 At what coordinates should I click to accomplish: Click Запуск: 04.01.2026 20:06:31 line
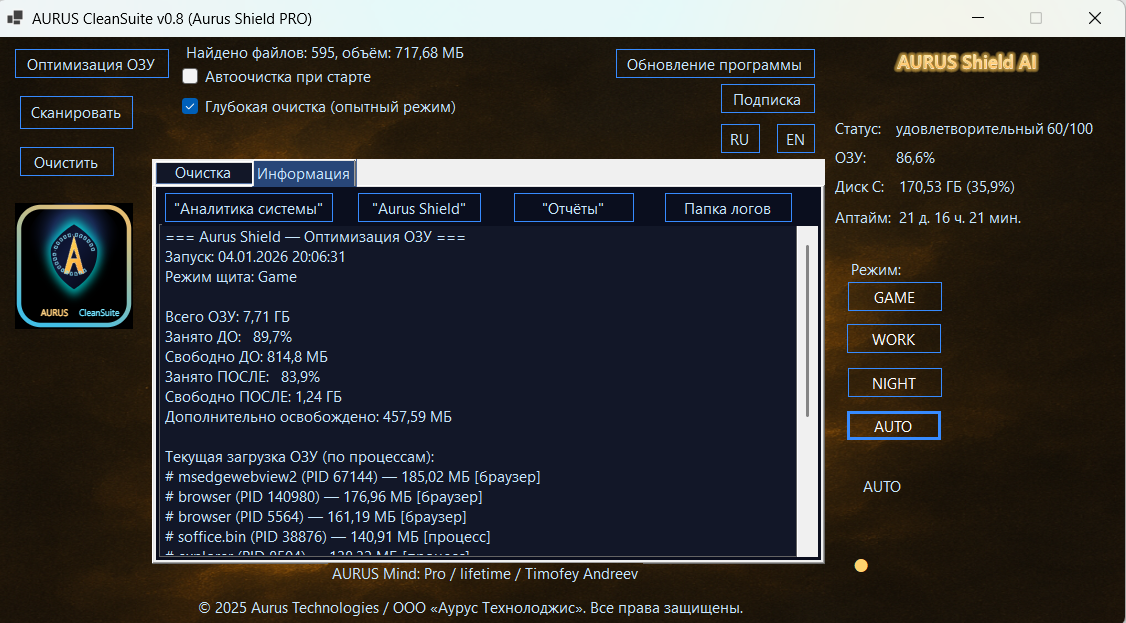tap(255, 257)
